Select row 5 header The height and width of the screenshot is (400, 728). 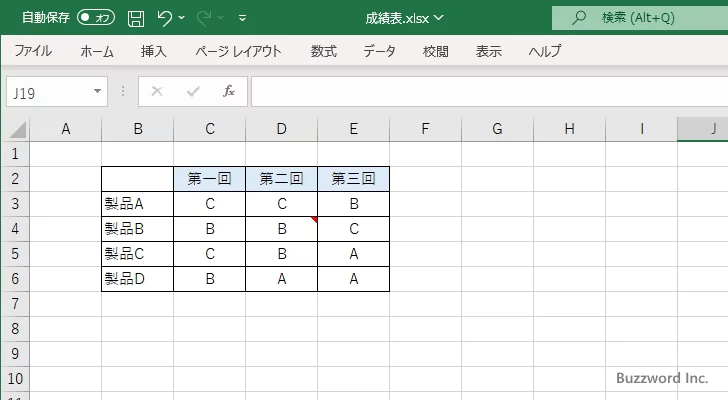[15, 254]
